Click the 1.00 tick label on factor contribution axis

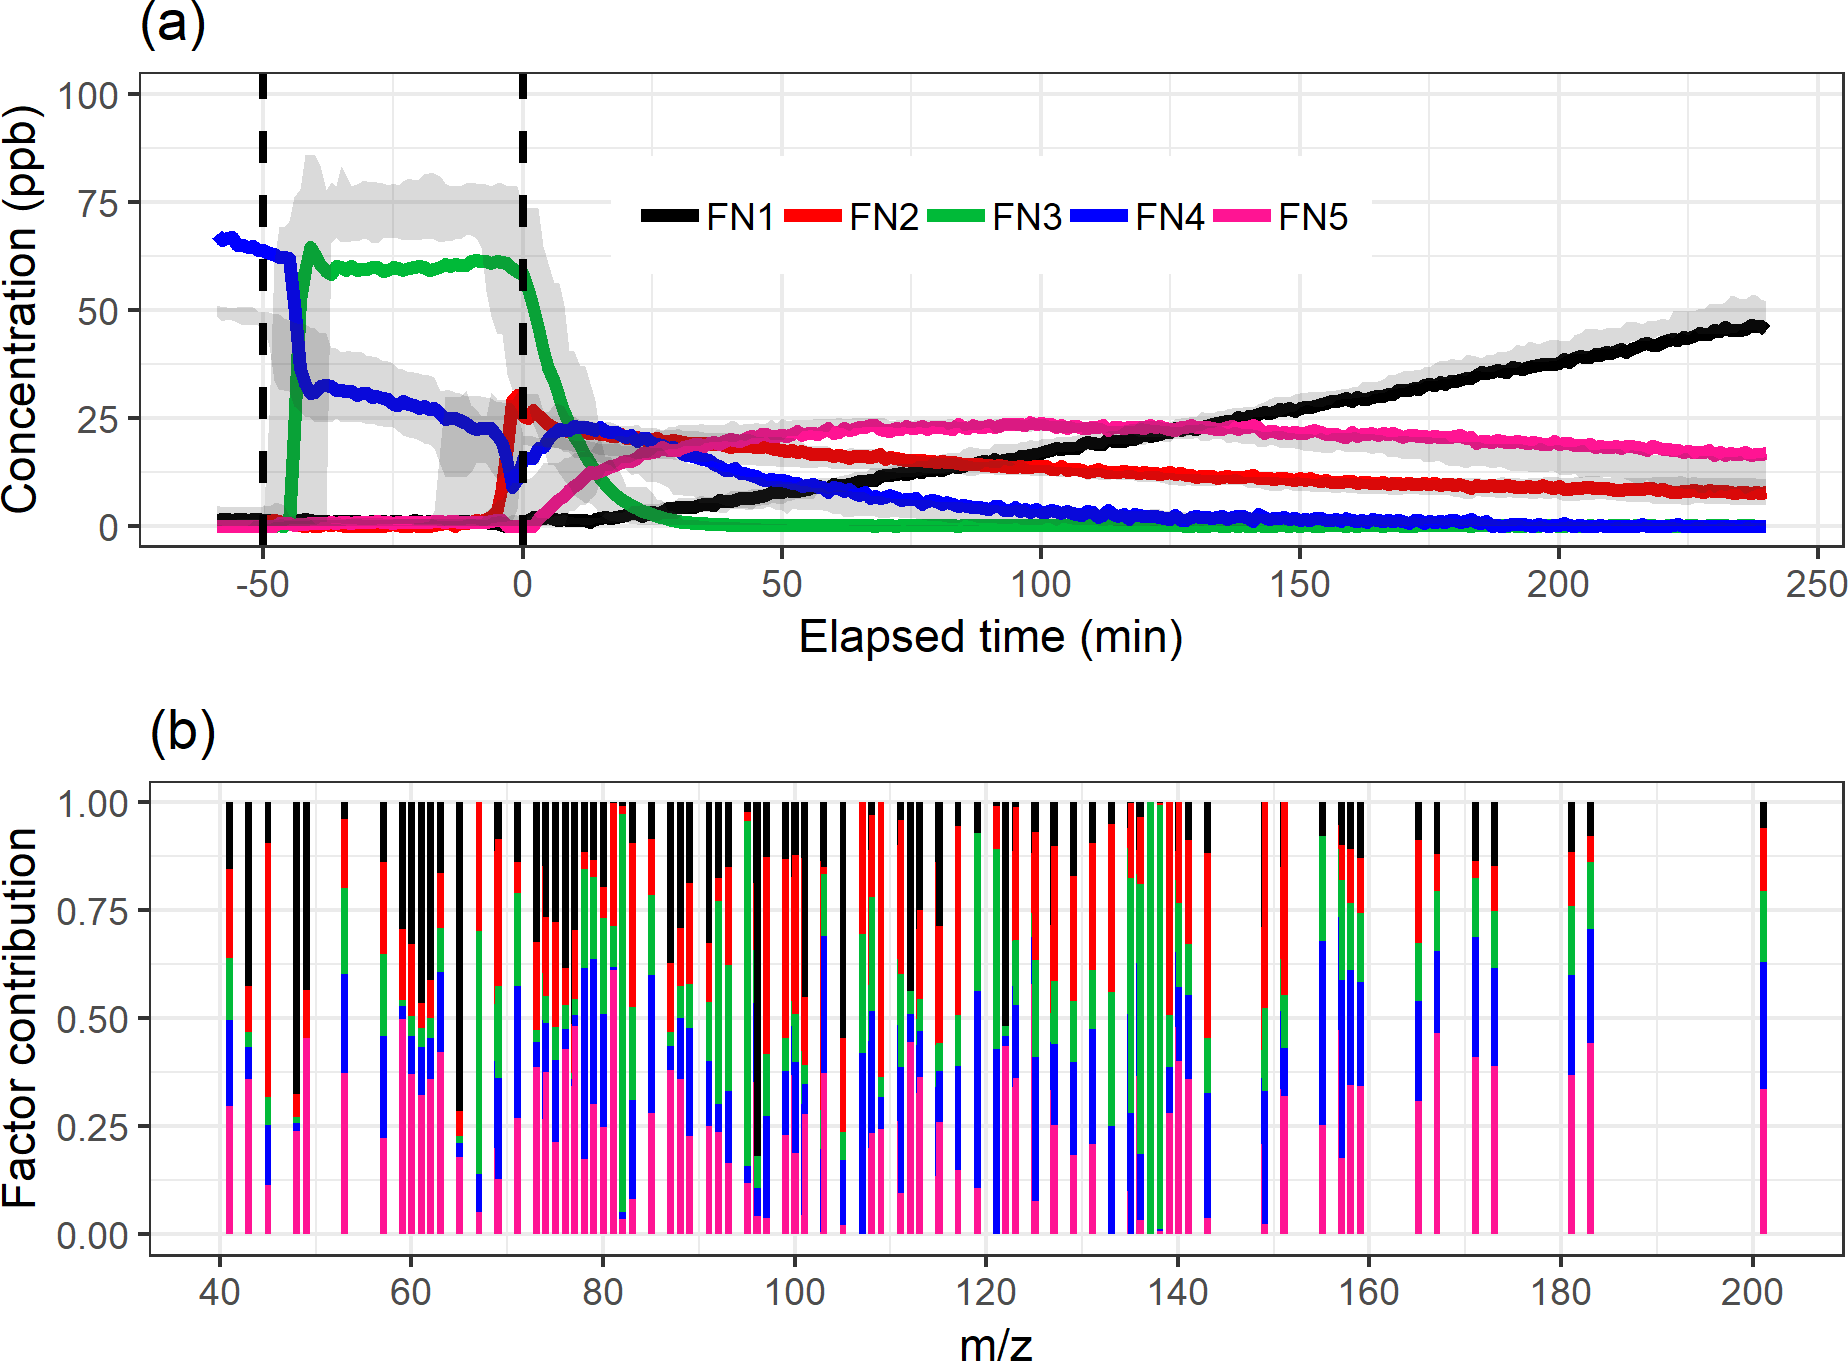tap(93, 803)
